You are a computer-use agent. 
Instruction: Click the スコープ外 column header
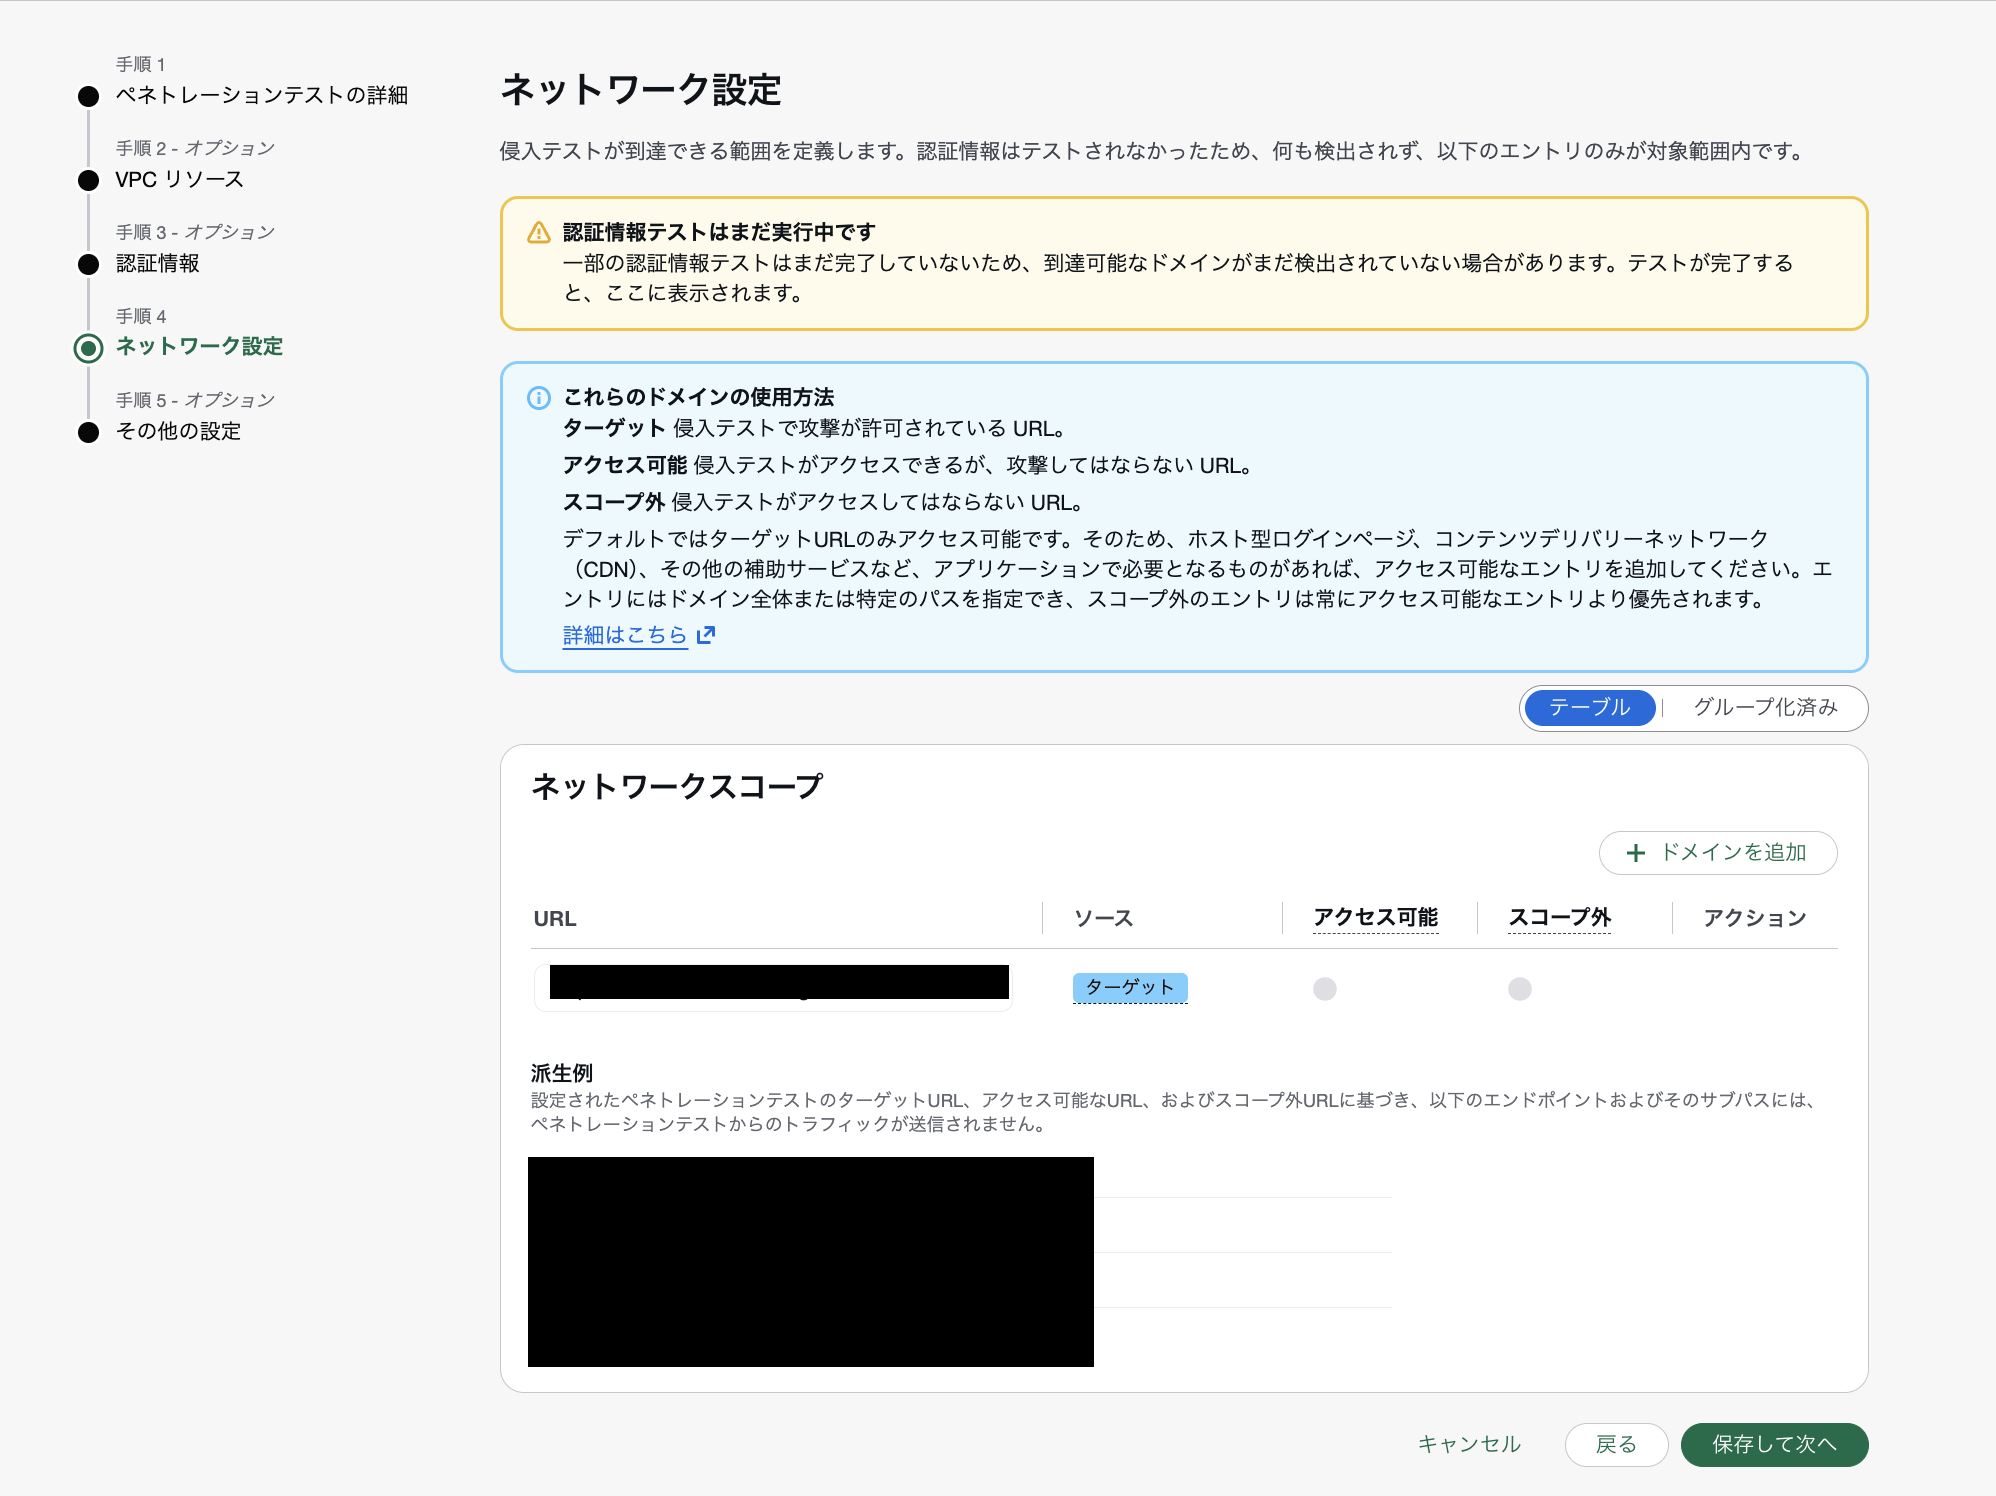coord(1560,918)
